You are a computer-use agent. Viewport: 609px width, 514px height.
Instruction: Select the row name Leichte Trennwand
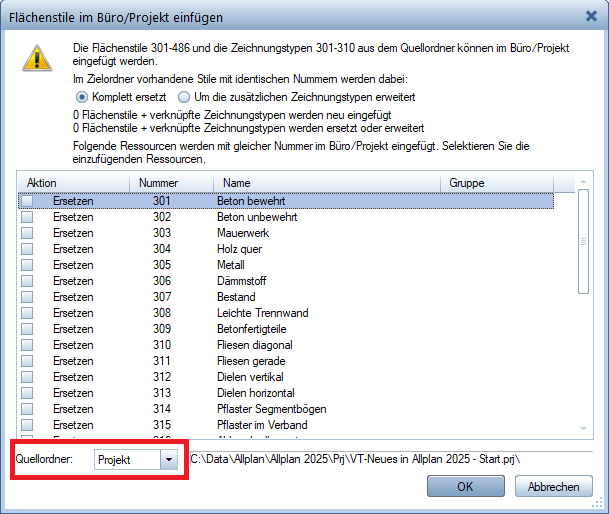click(x=263, y=313)
